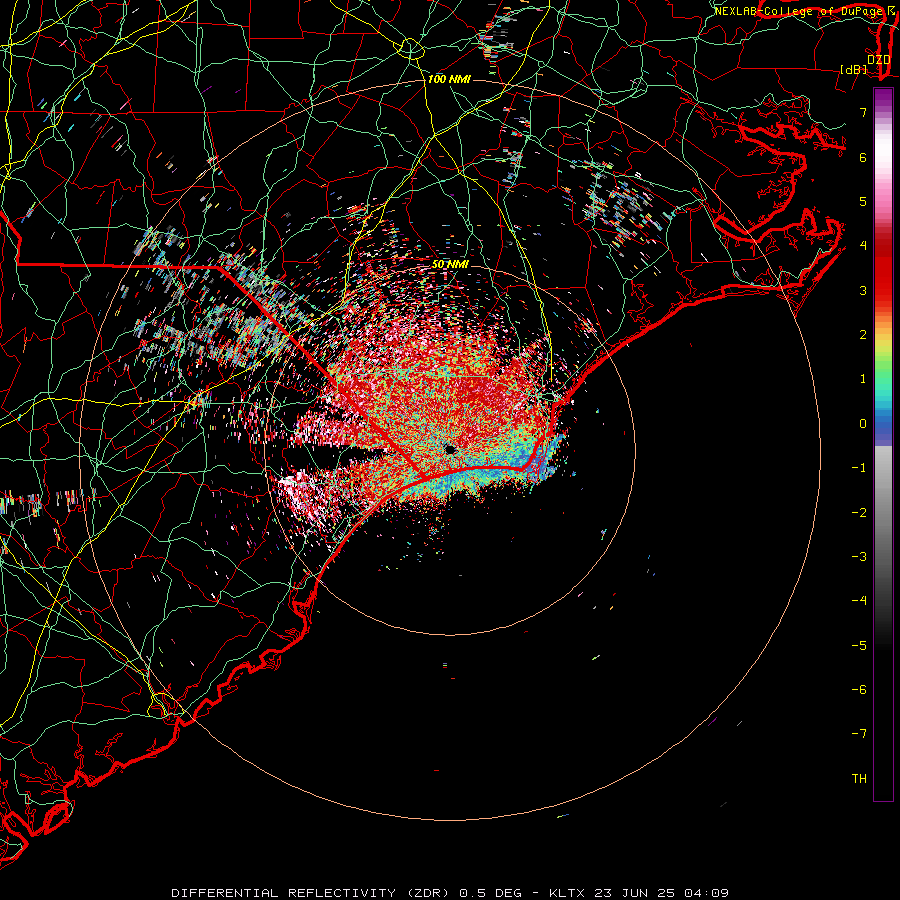Click the '-3' value on the color scale
Viewport: 900px width, 900px height.
click(x=859, y=557)
